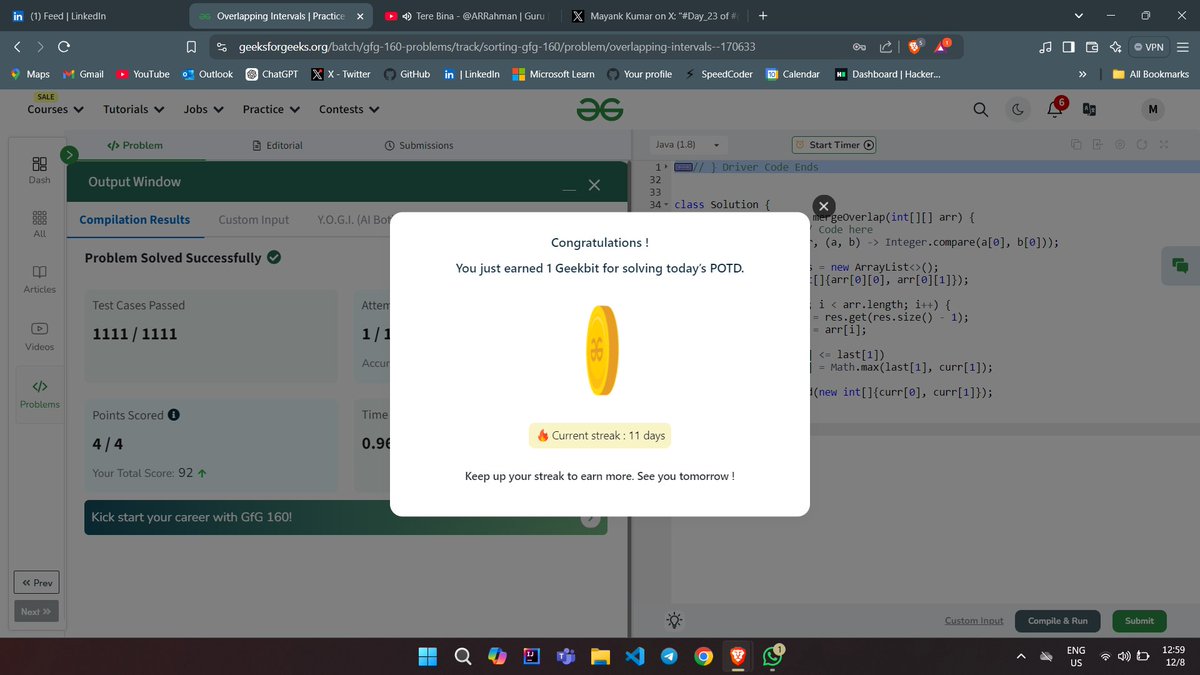Collapse class Solution at line 34
Viewport: 1200px width, 675px height.
coord(665,204)
